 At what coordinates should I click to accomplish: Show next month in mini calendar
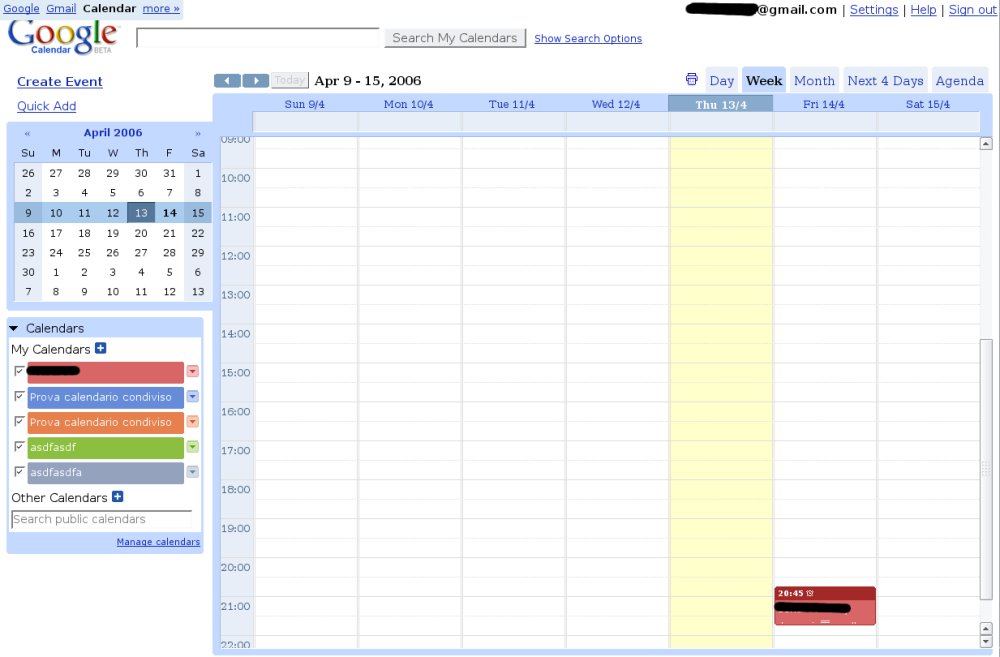(198, 133)
